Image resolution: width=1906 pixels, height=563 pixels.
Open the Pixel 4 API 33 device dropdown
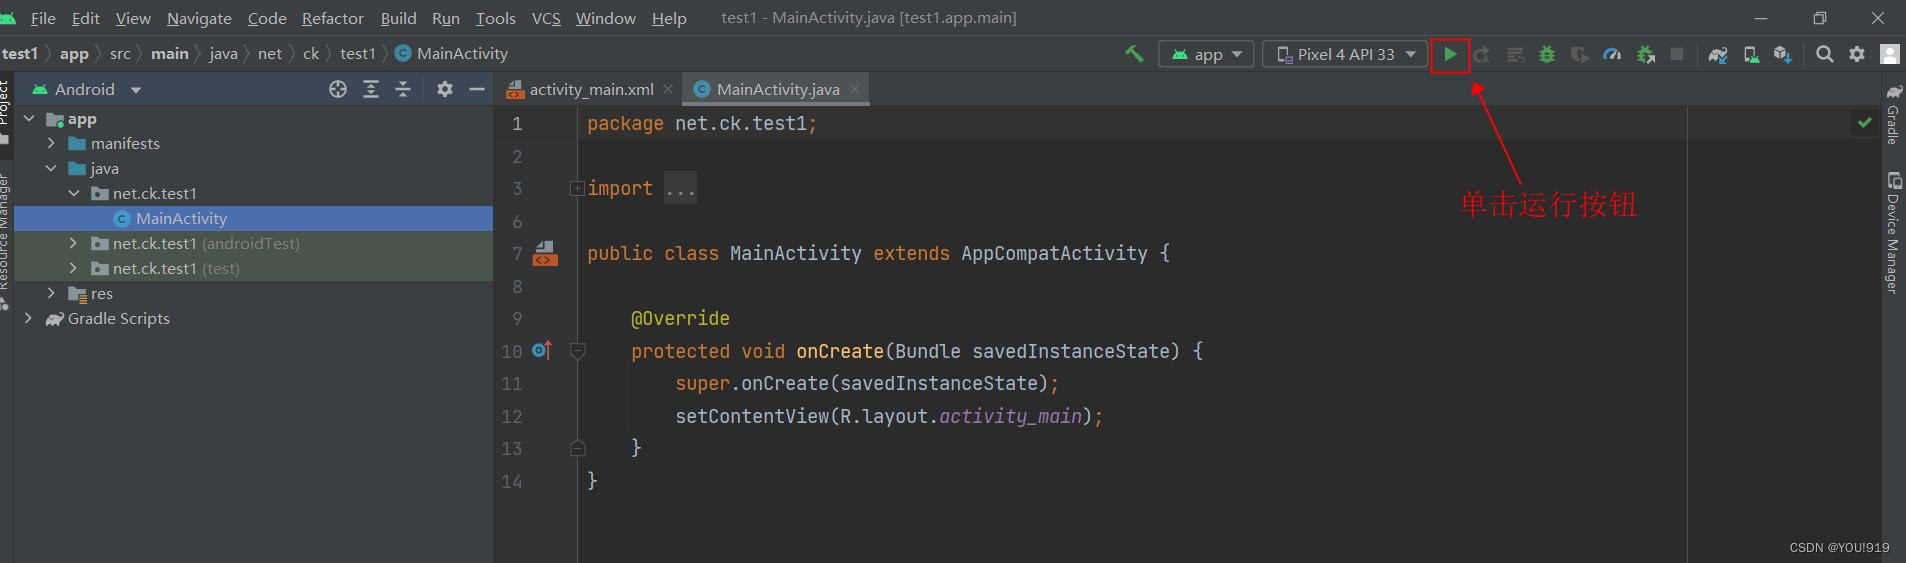pyautogui.click(x=1346, y=54)
